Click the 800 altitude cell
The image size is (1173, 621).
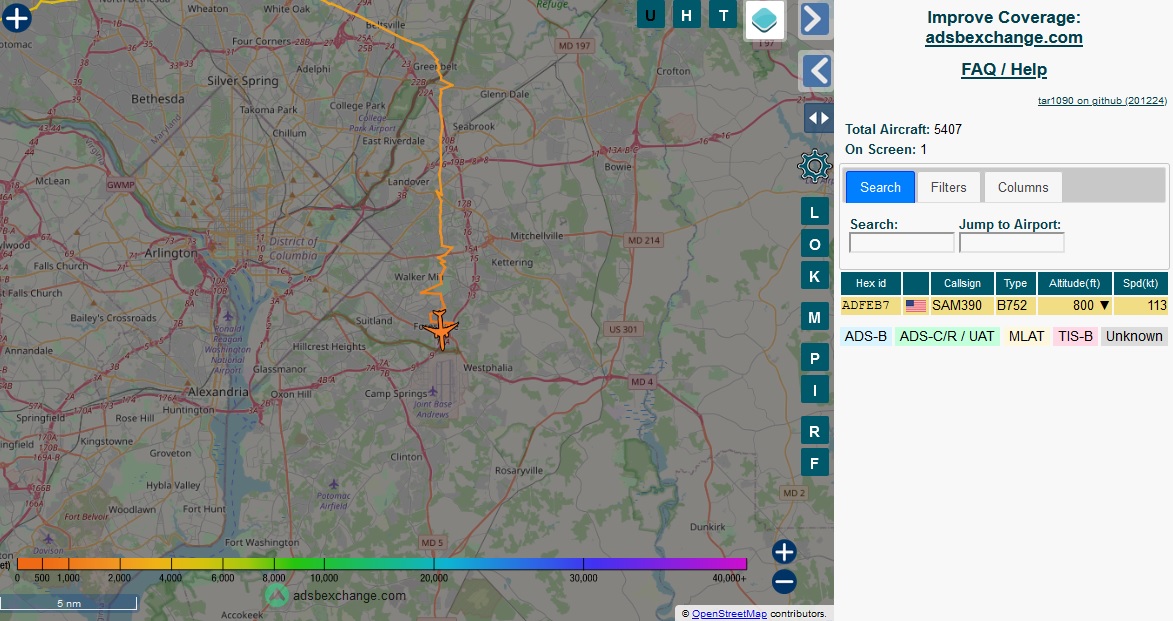coord(1074,305)
